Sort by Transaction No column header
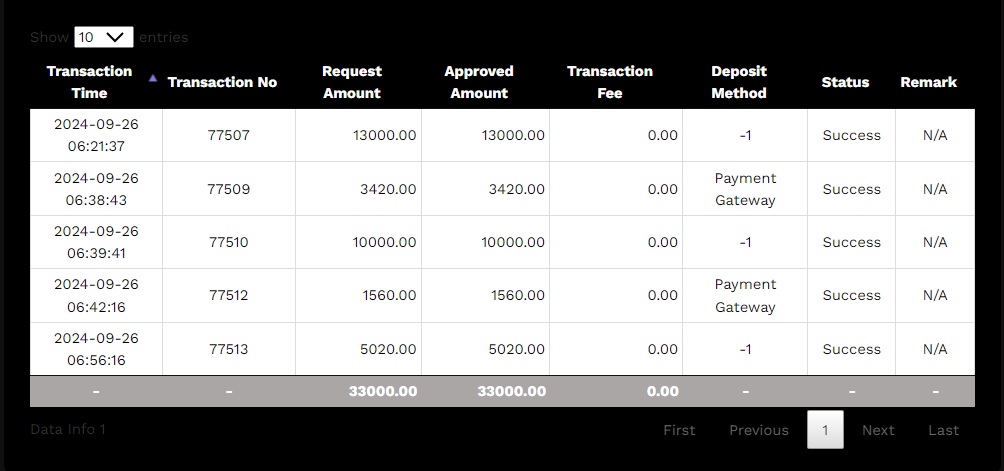 tap(222, 82)
